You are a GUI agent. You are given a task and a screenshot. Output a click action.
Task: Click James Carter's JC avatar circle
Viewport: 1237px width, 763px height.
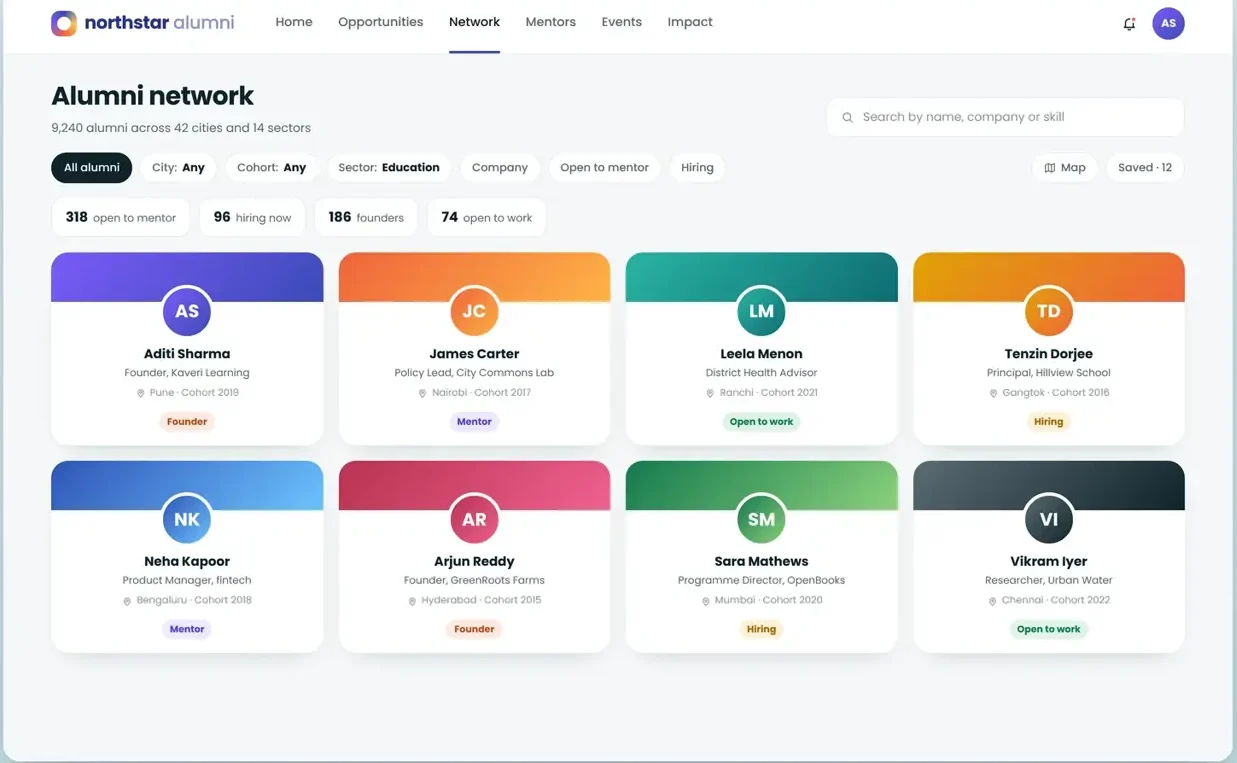(474, 311)
